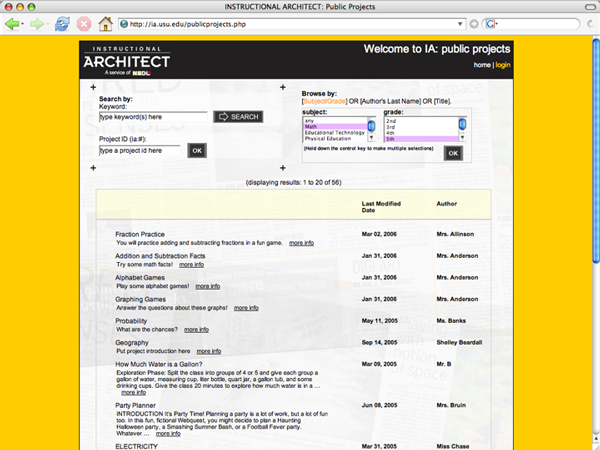Screen dimensions: 600x450
Task: Browse by Title link
Action: point(442,101)
